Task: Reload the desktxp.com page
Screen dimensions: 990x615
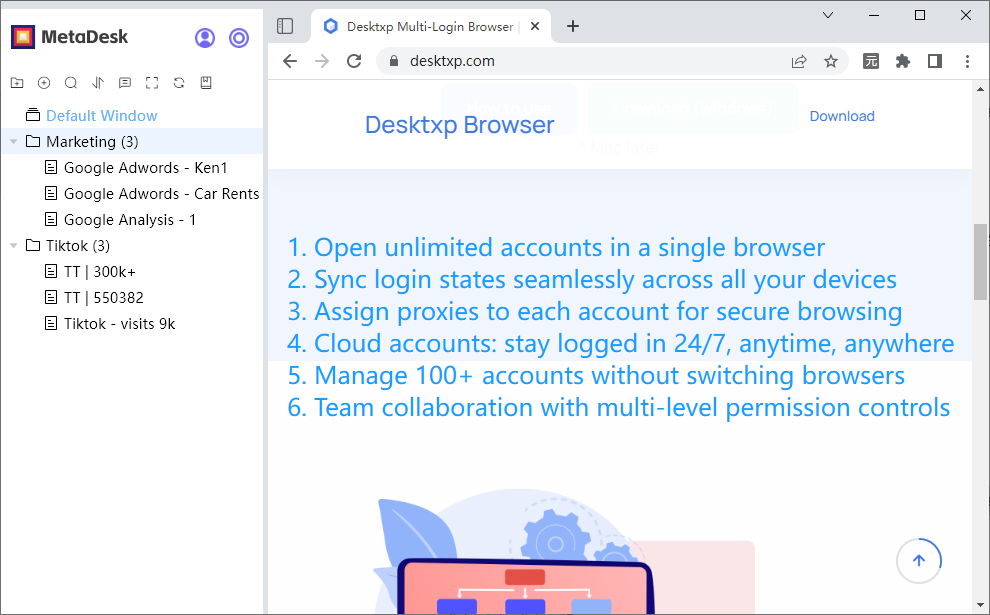Action: pyautogui.click(x=354, y=61)
